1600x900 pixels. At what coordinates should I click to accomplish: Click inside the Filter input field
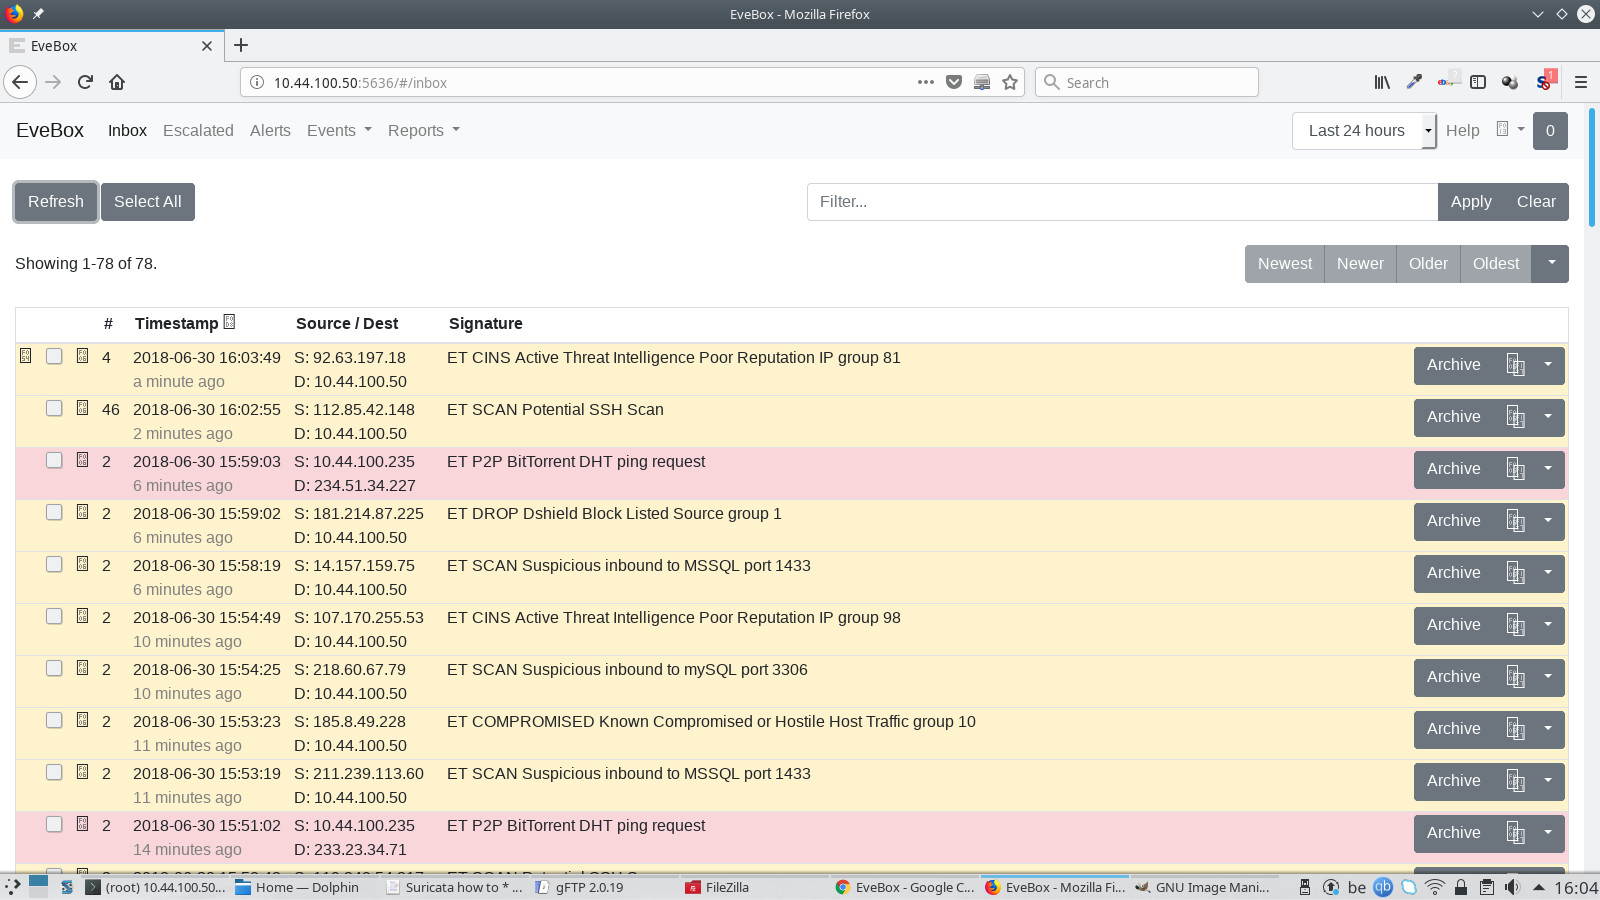coord(1120,201)
